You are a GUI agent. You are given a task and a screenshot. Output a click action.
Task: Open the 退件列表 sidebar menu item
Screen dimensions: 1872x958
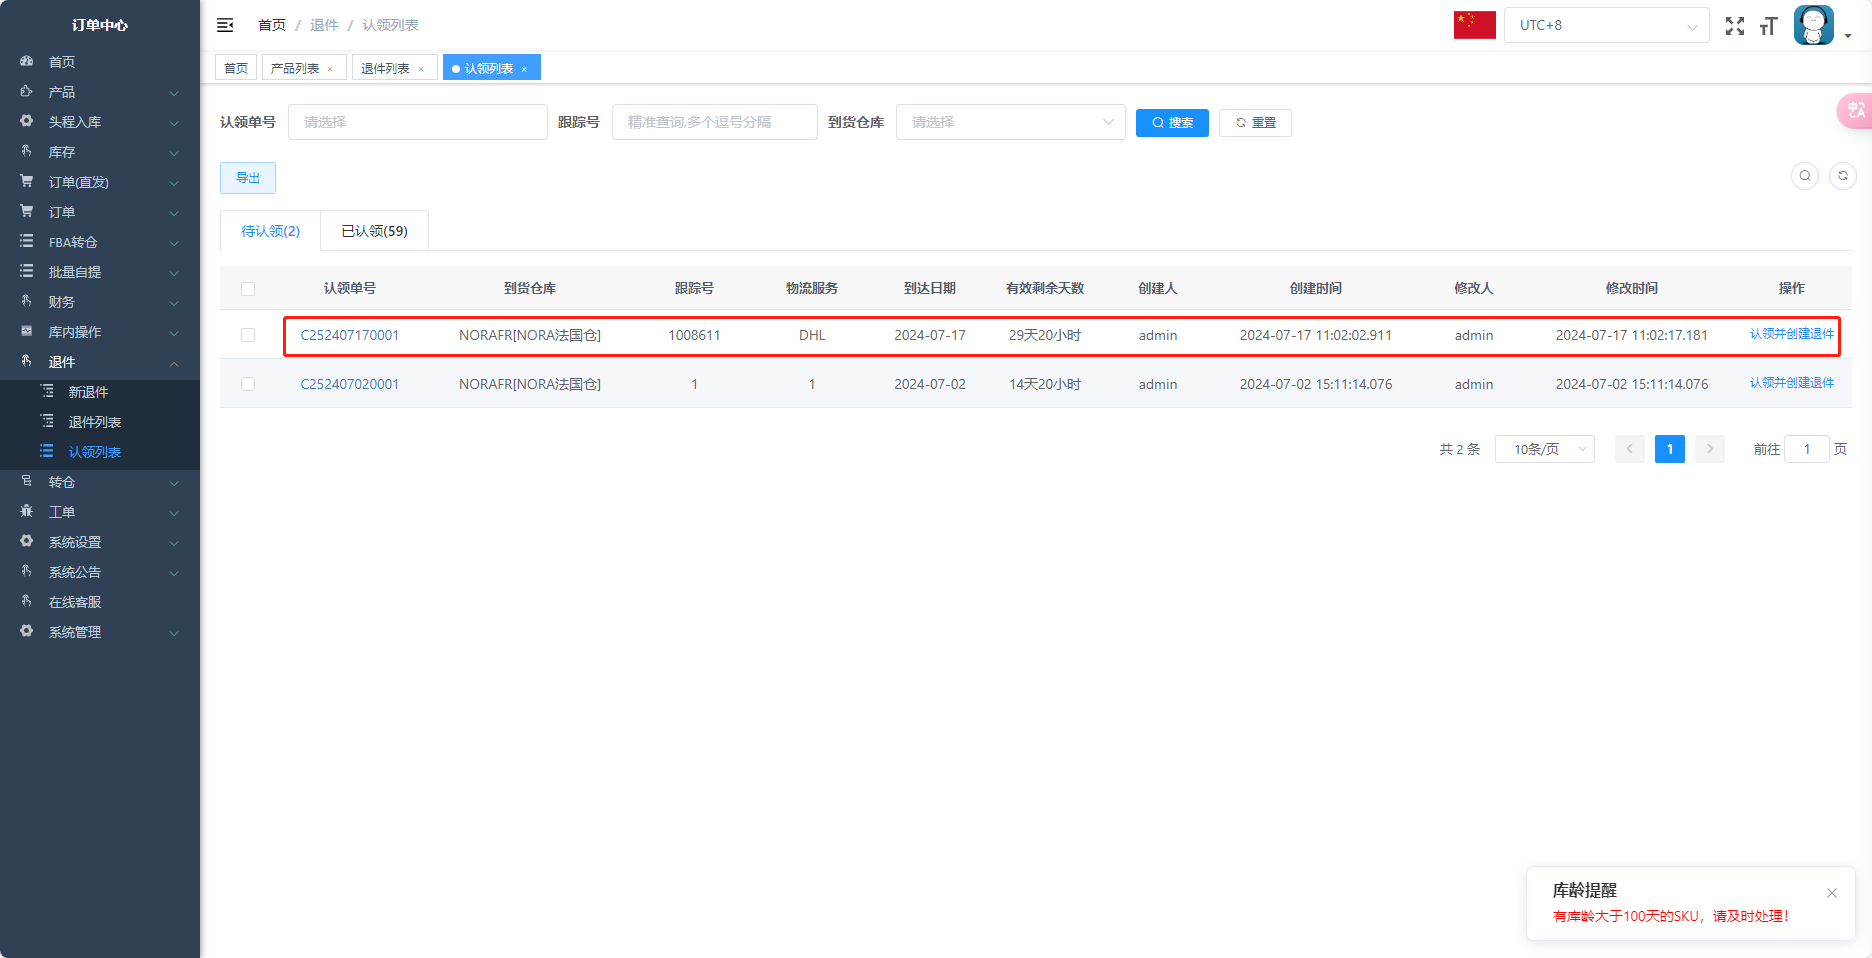(94, 422)
